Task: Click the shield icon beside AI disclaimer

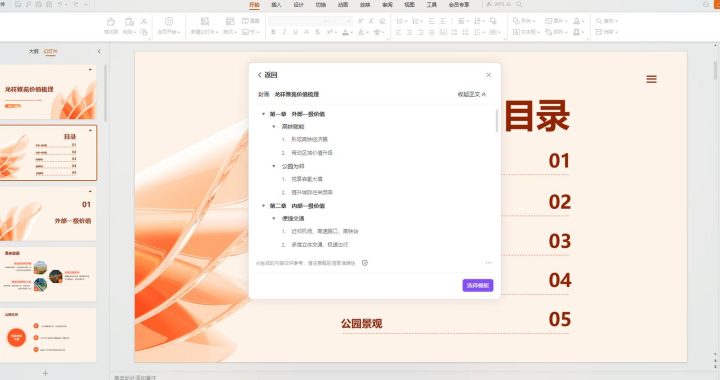Action: [365, 263]
